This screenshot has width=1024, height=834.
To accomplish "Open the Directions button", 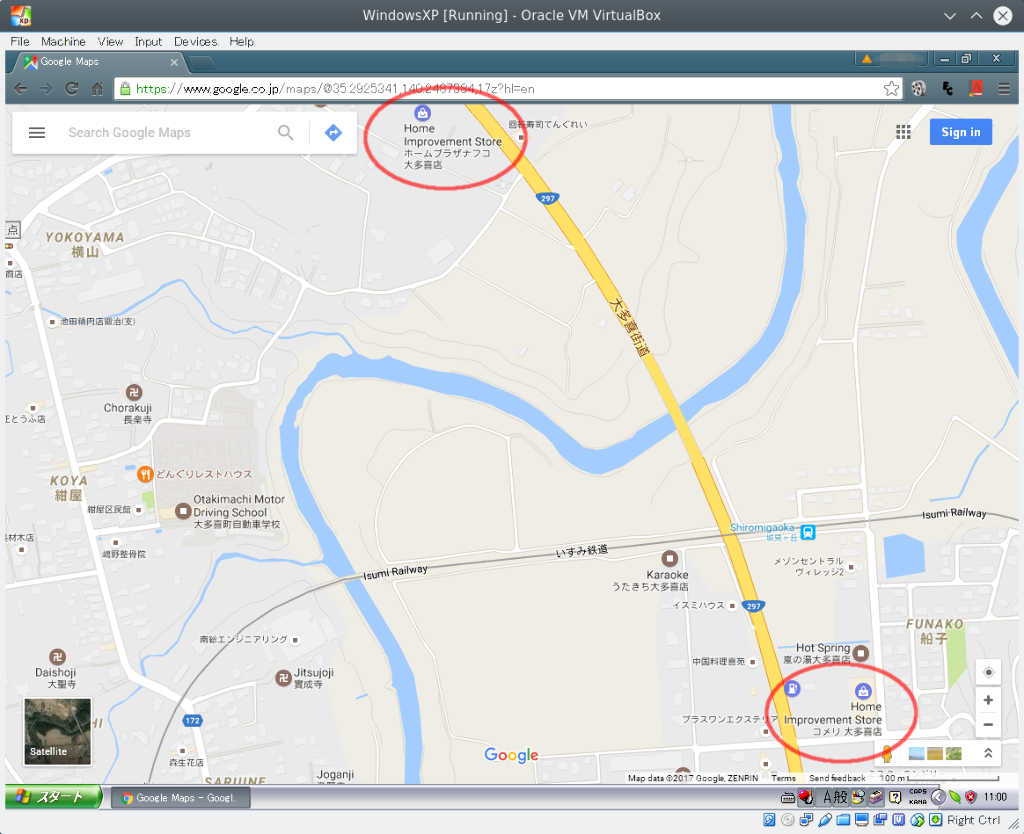I will click(x=333, y=133).
